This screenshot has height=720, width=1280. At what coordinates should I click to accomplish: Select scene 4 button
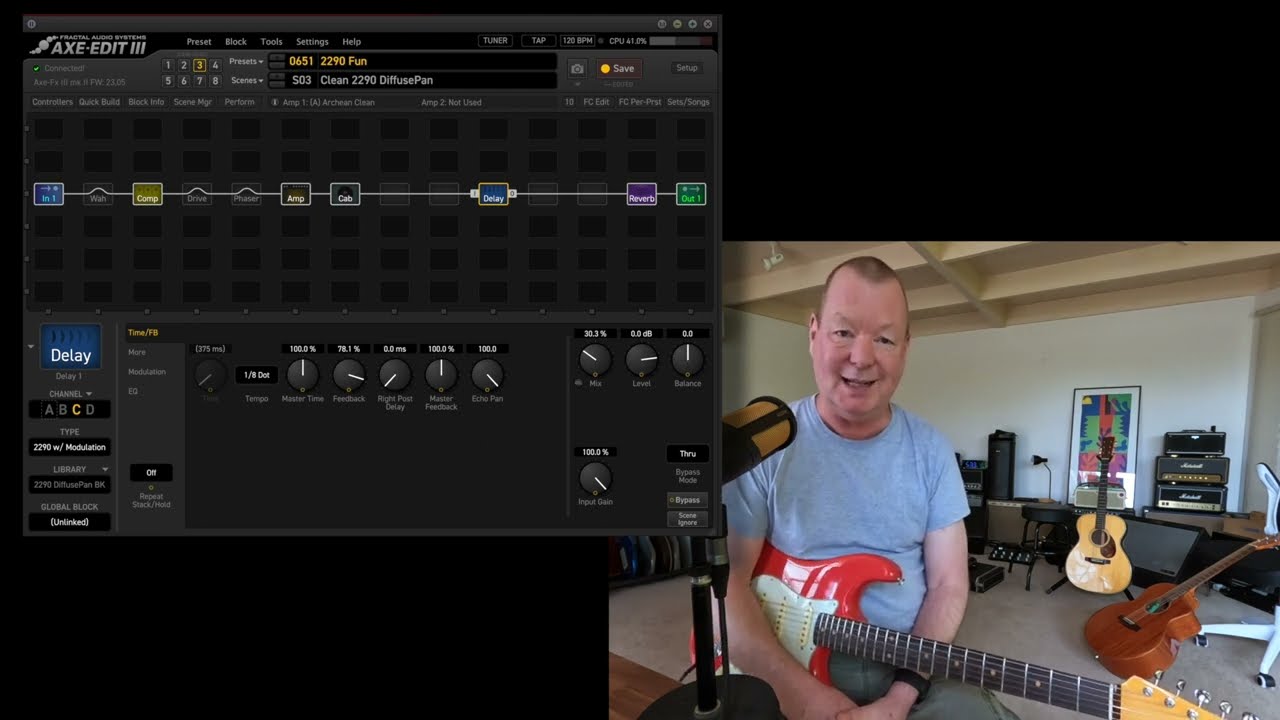click(x=215, y=65)
